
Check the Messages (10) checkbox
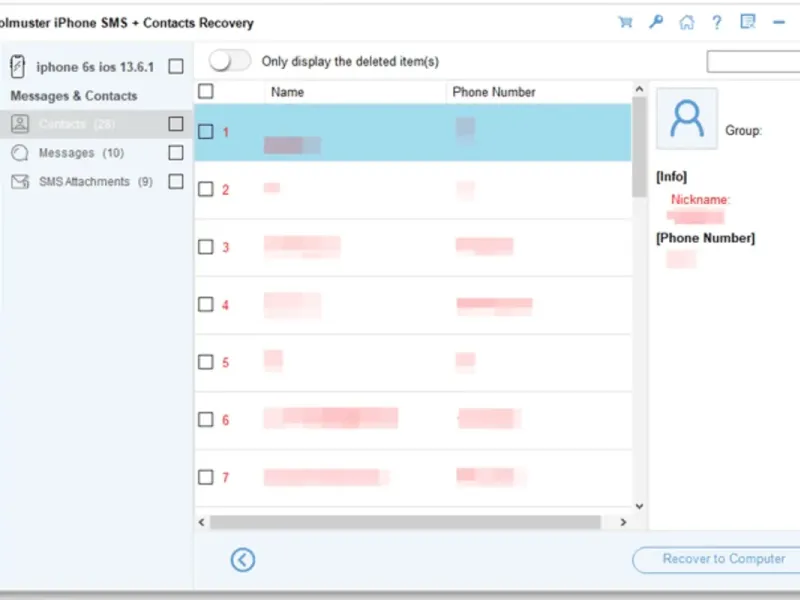(176, 153)
